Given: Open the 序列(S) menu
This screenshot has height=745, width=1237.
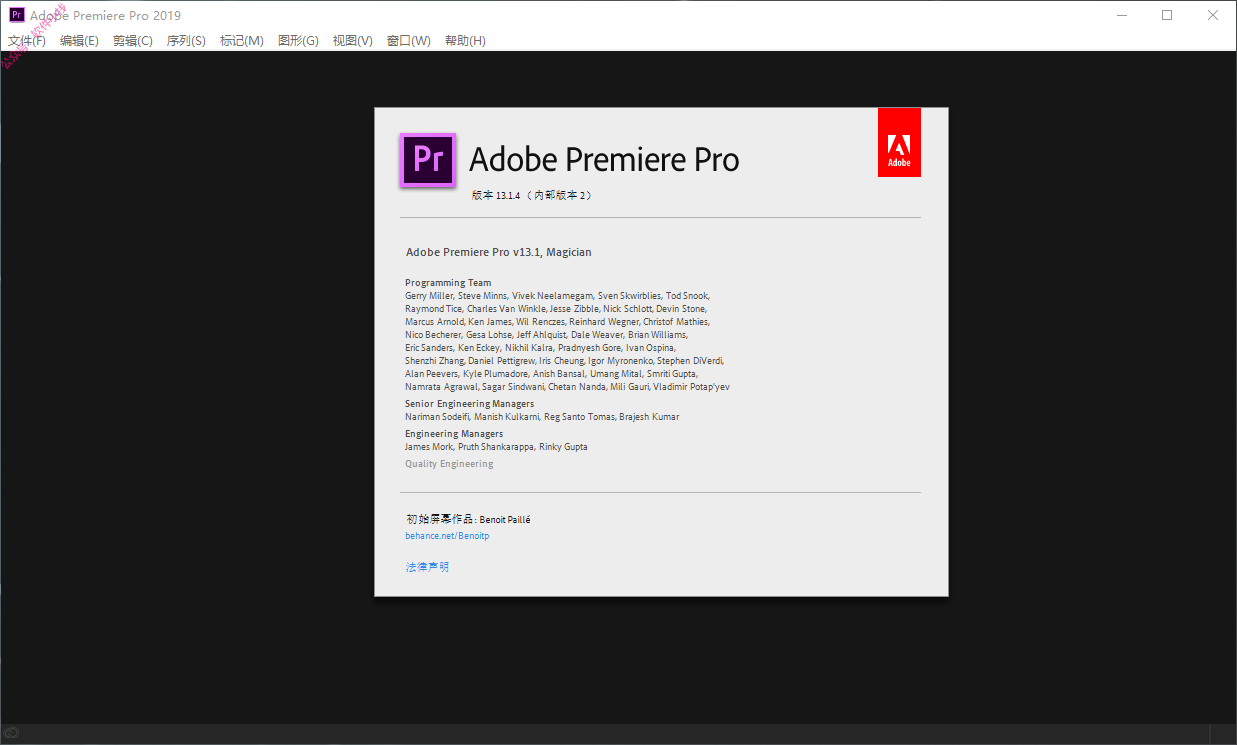Looking at the screenshot, I should (x=186, y=41).
